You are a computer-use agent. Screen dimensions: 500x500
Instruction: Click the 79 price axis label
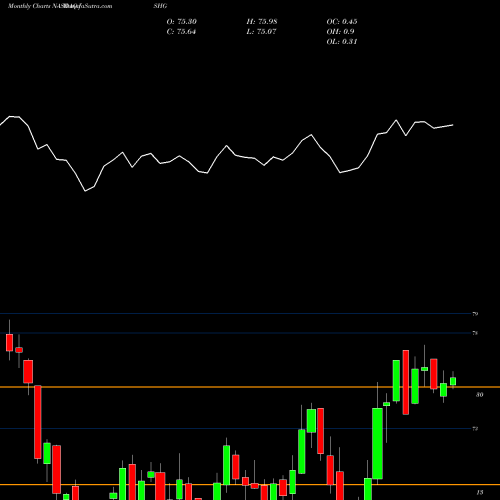point(475,314)
